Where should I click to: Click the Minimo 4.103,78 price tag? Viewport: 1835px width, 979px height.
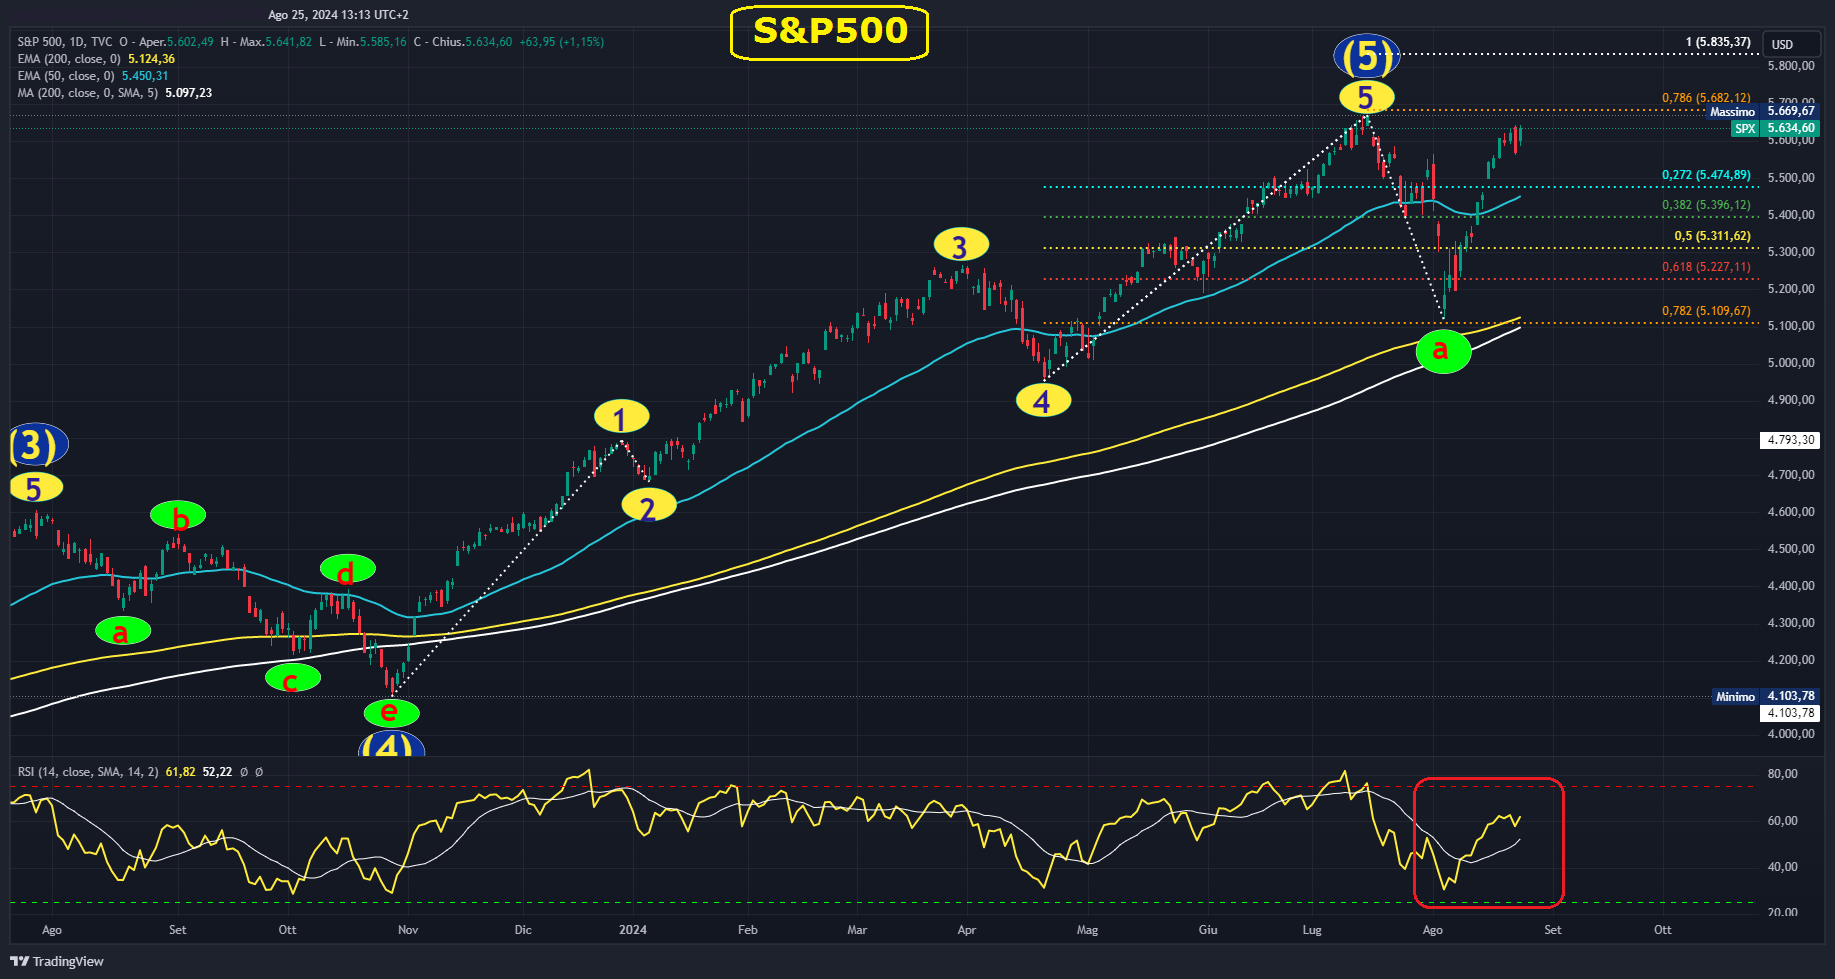(x=1766, y=696)
